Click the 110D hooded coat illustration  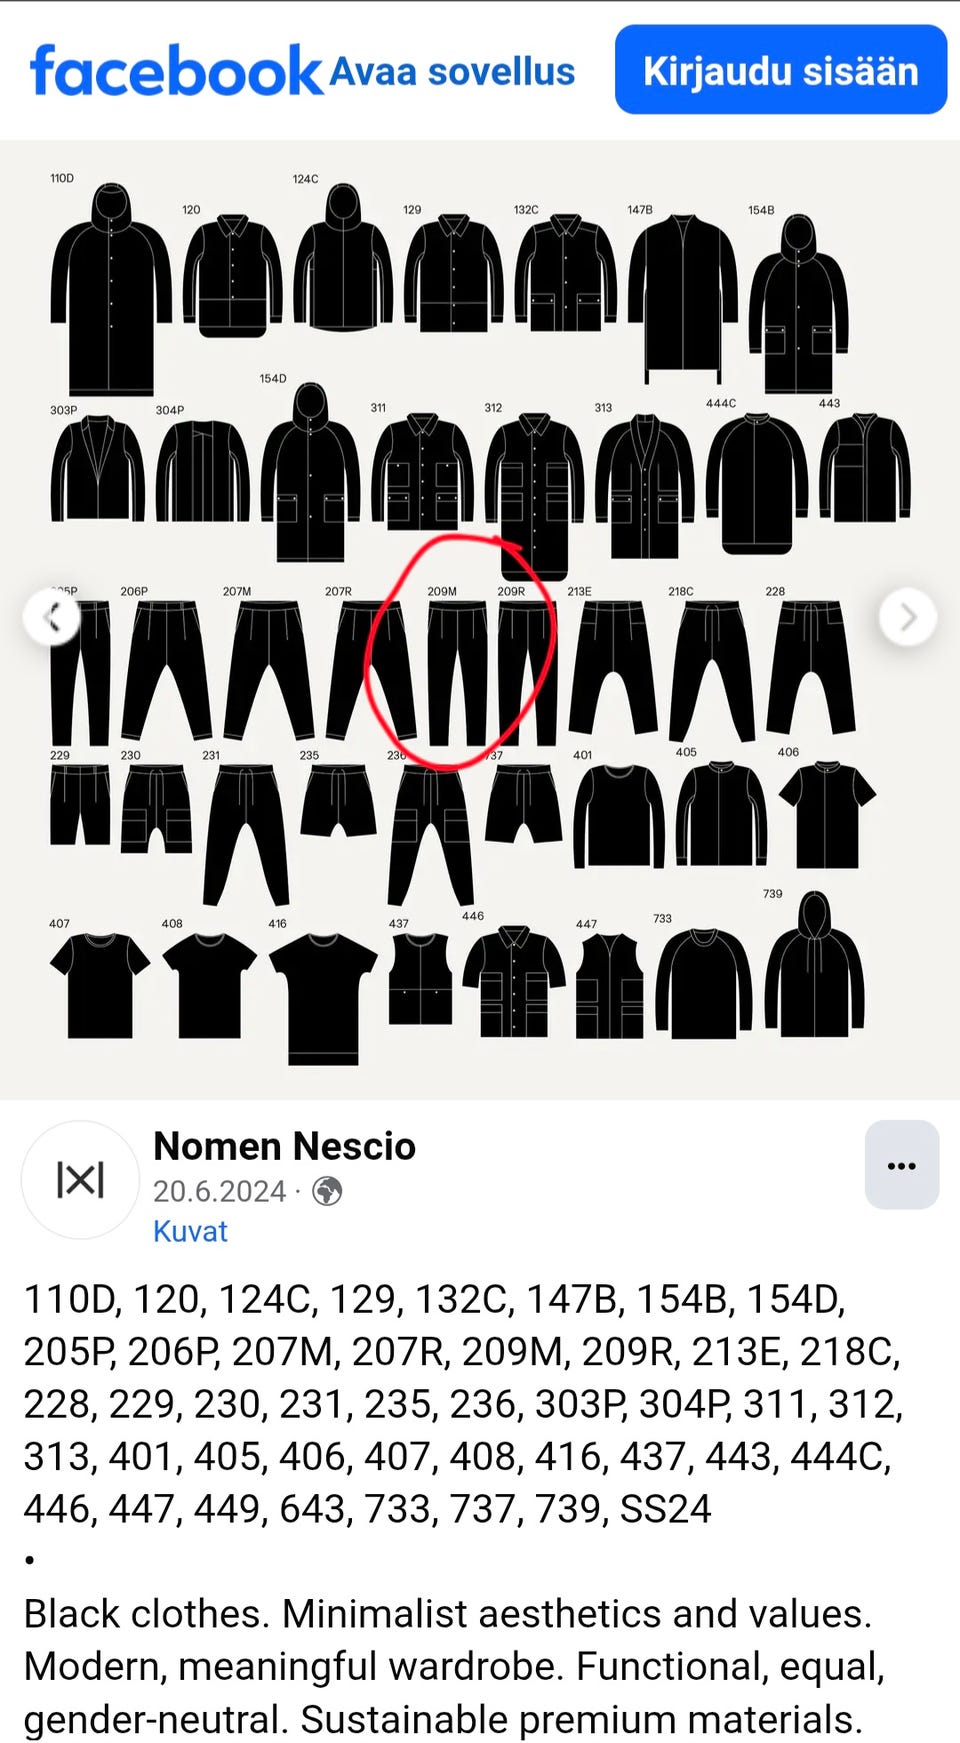click(110, 290)
